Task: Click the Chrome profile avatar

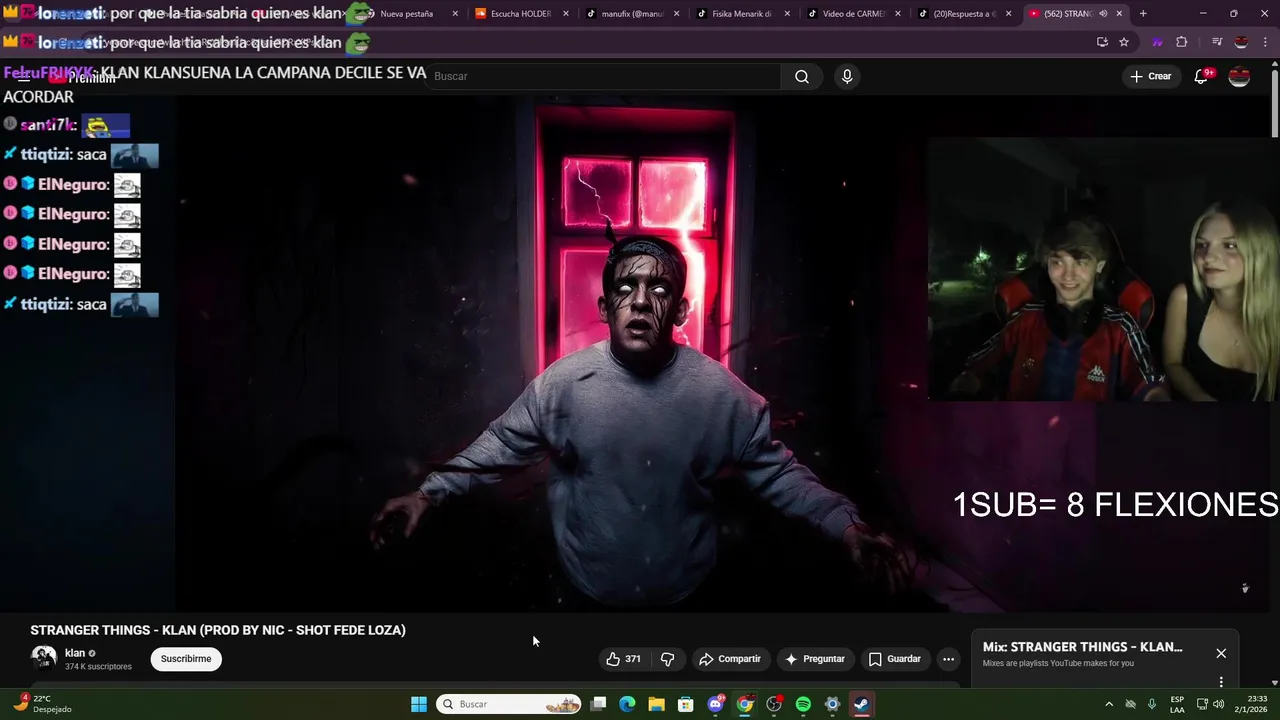Action: point(1241,42)
